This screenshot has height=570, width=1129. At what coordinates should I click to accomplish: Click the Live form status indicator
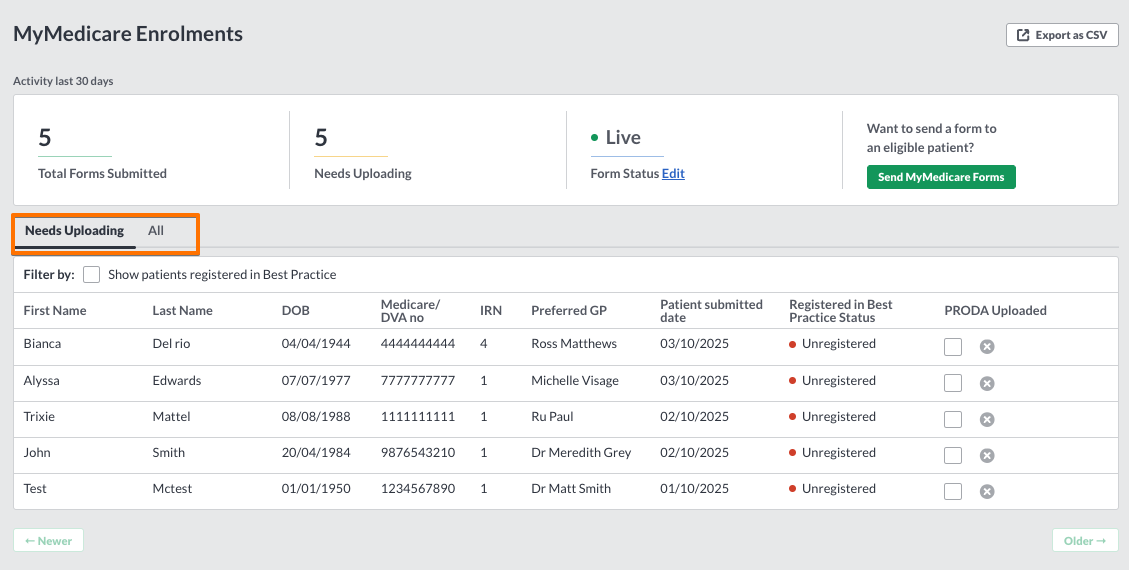[616, 137]
